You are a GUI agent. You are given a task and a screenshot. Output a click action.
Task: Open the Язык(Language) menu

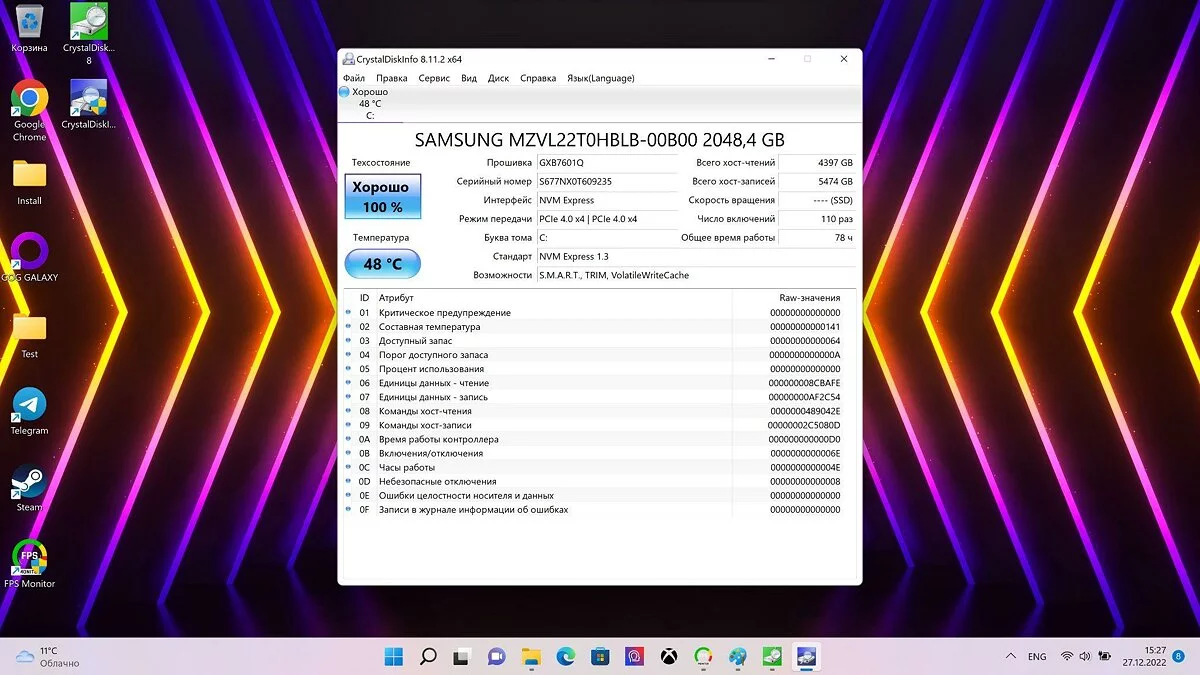click(600, 78)
